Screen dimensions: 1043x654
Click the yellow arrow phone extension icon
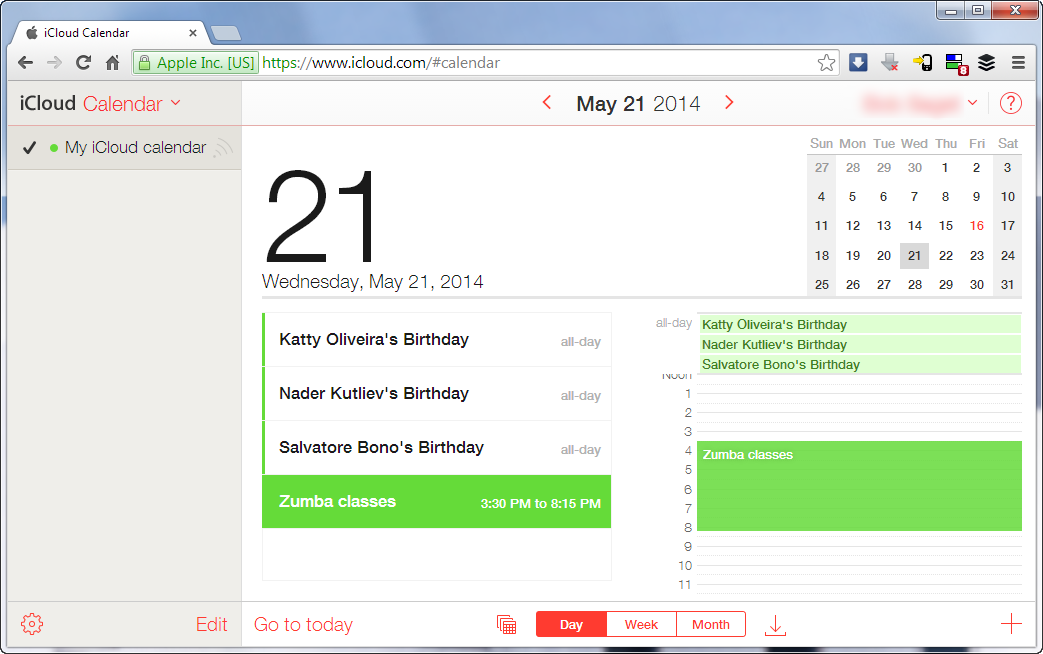click(x=923, y=63)
